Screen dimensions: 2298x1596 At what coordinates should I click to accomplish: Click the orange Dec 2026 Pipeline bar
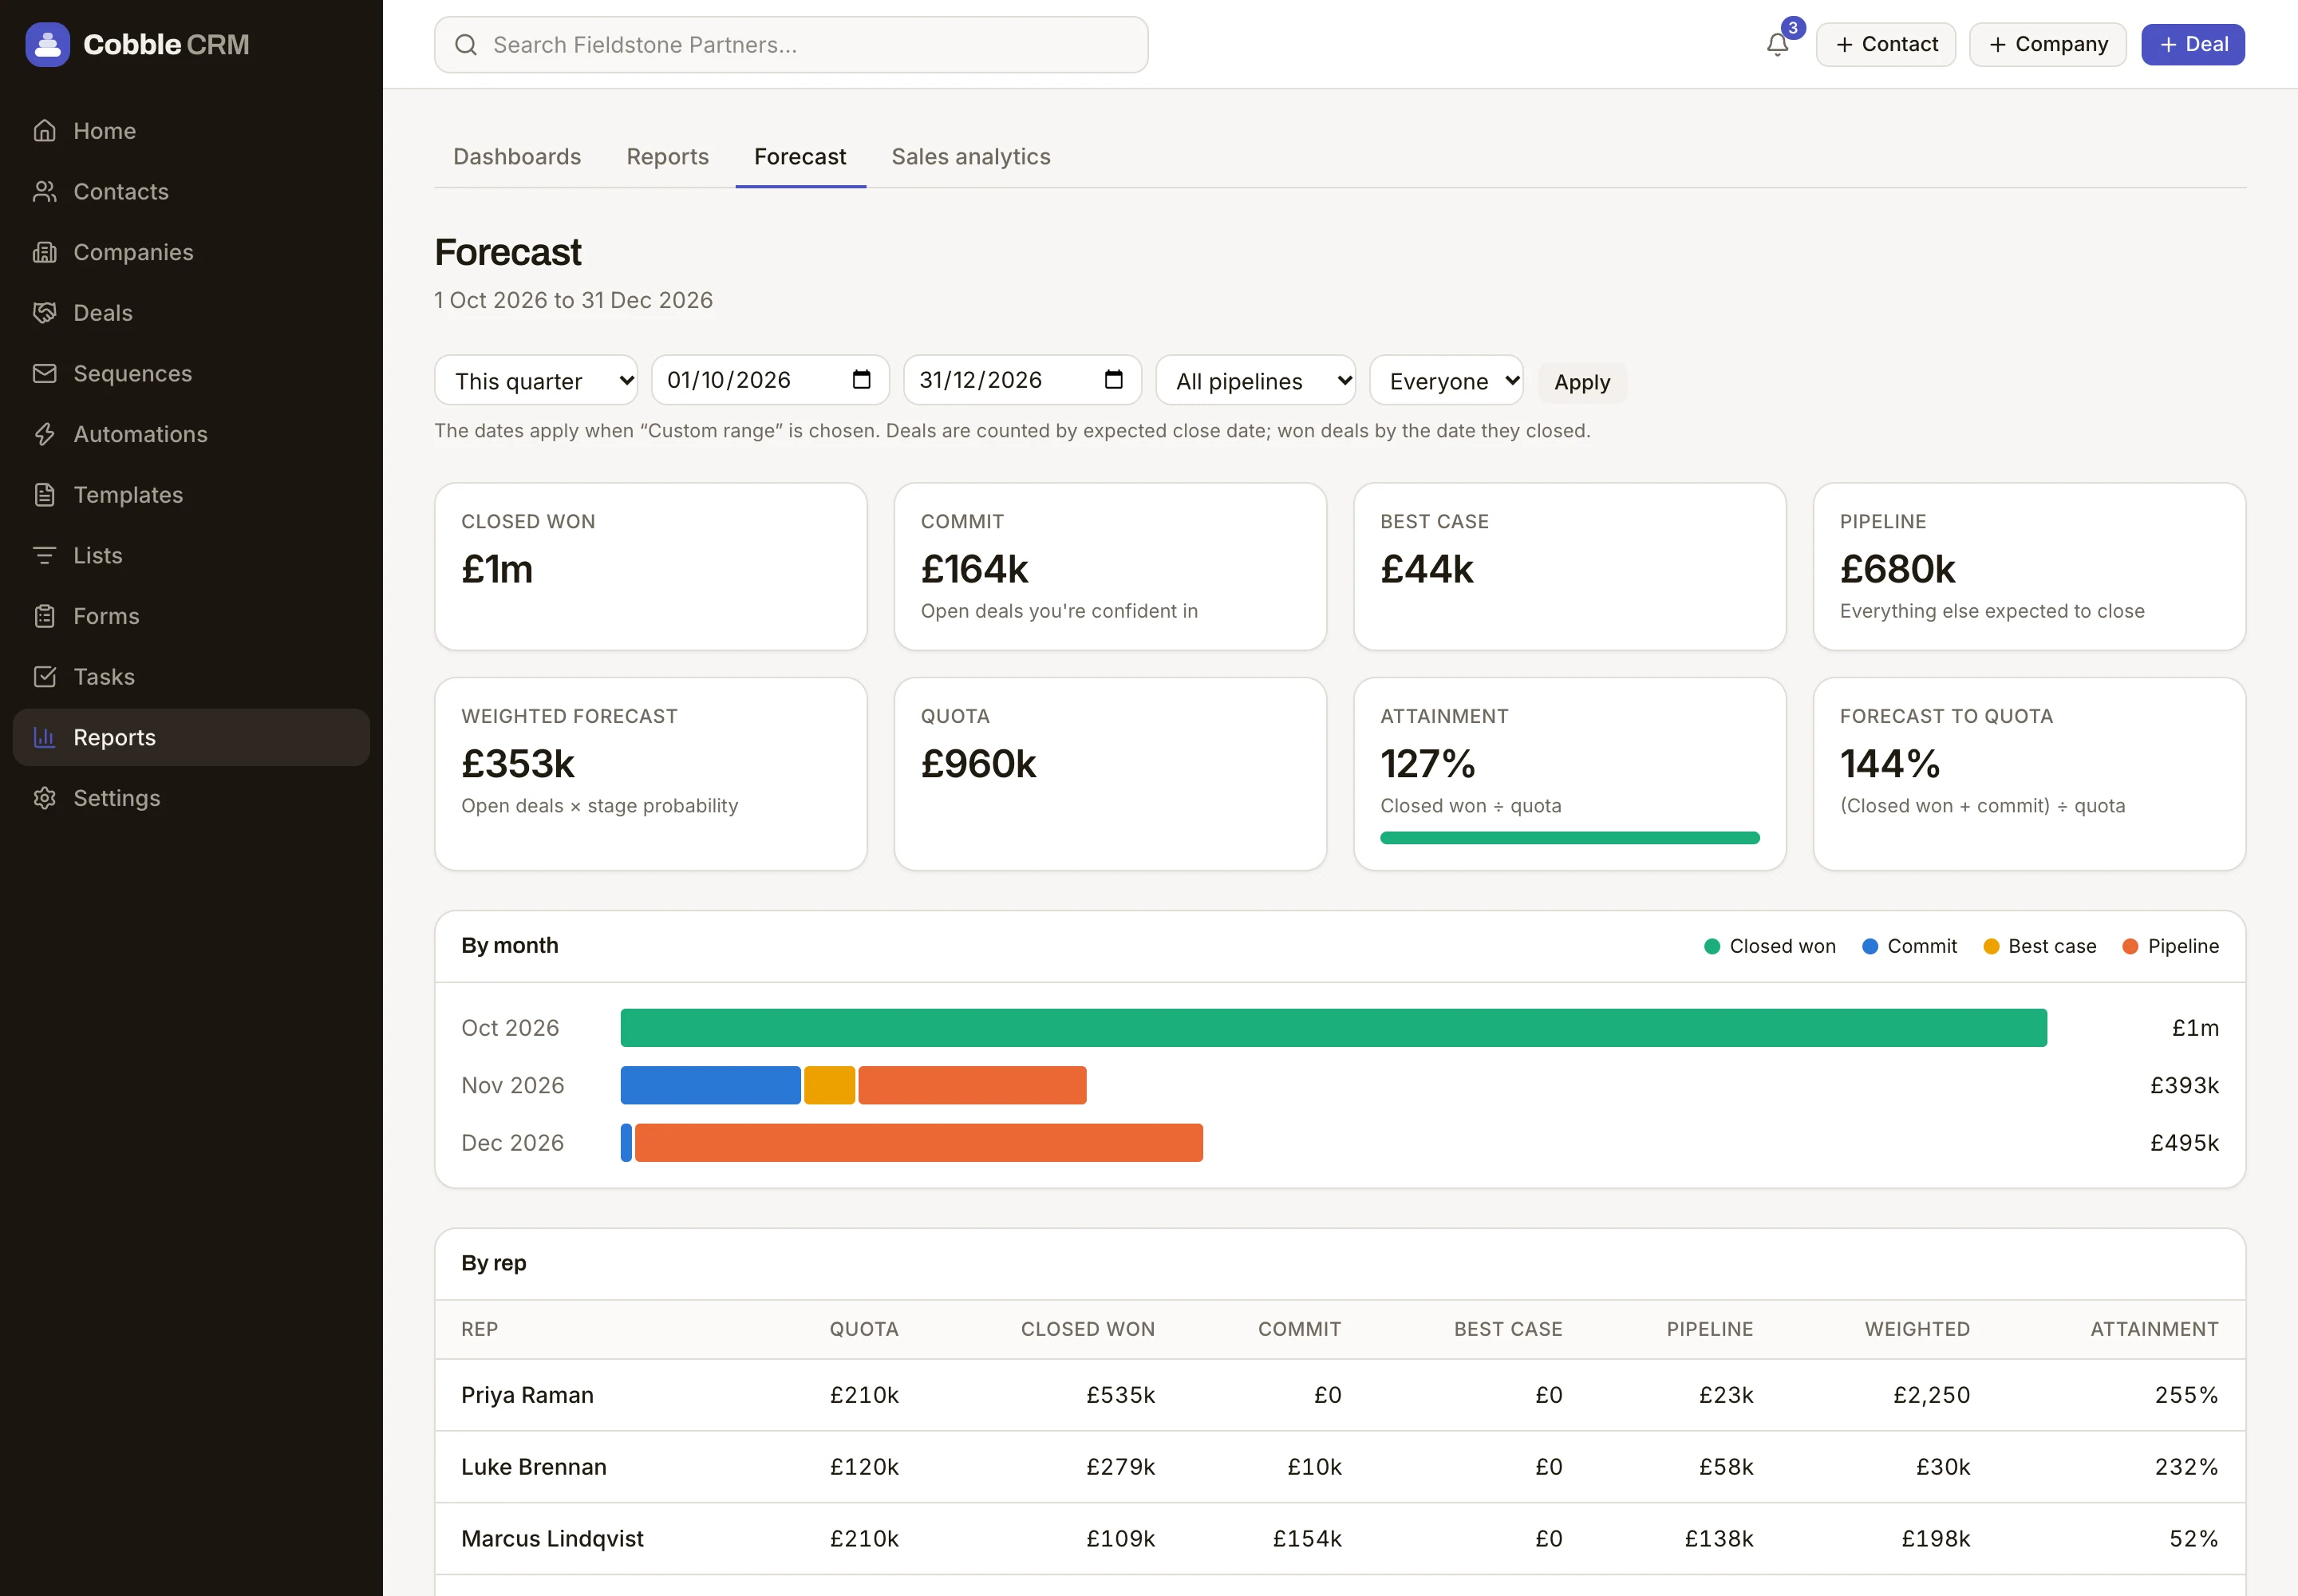tap(919, 1143)
